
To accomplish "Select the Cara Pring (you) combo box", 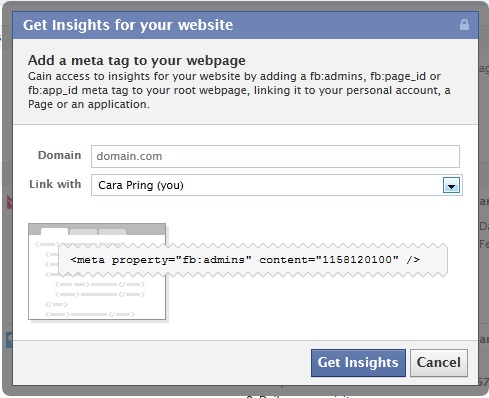I will 277,185.
